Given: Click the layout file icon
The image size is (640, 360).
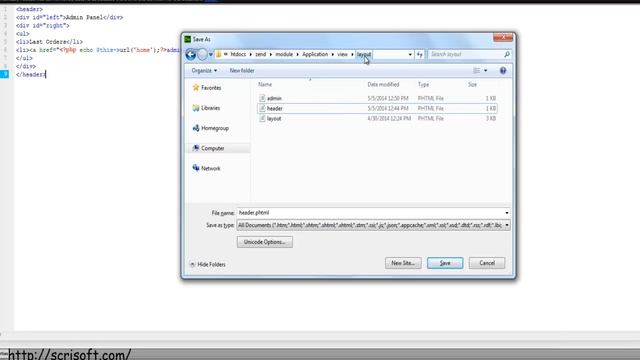Looking at the screenshot, I should coord(262,118).
